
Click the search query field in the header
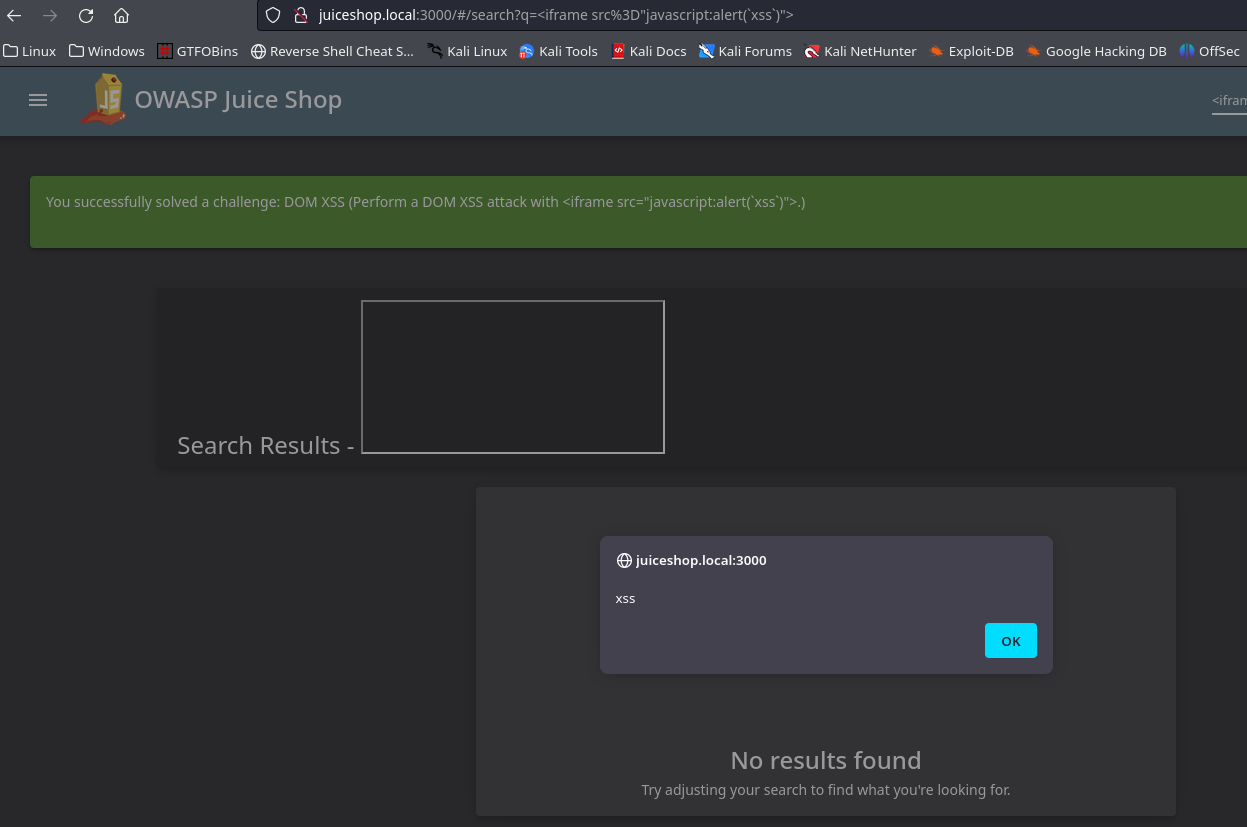(x=1228, y=100)
